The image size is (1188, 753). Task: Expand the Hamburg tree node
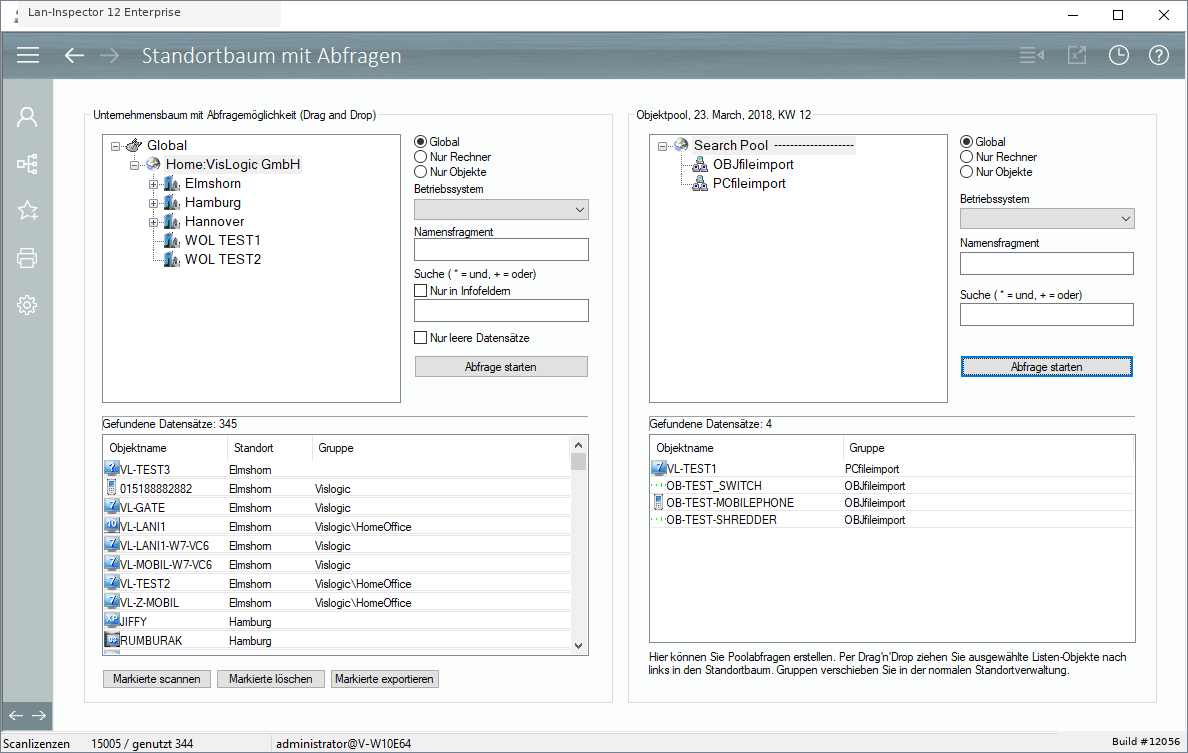(x=153, y=203)
